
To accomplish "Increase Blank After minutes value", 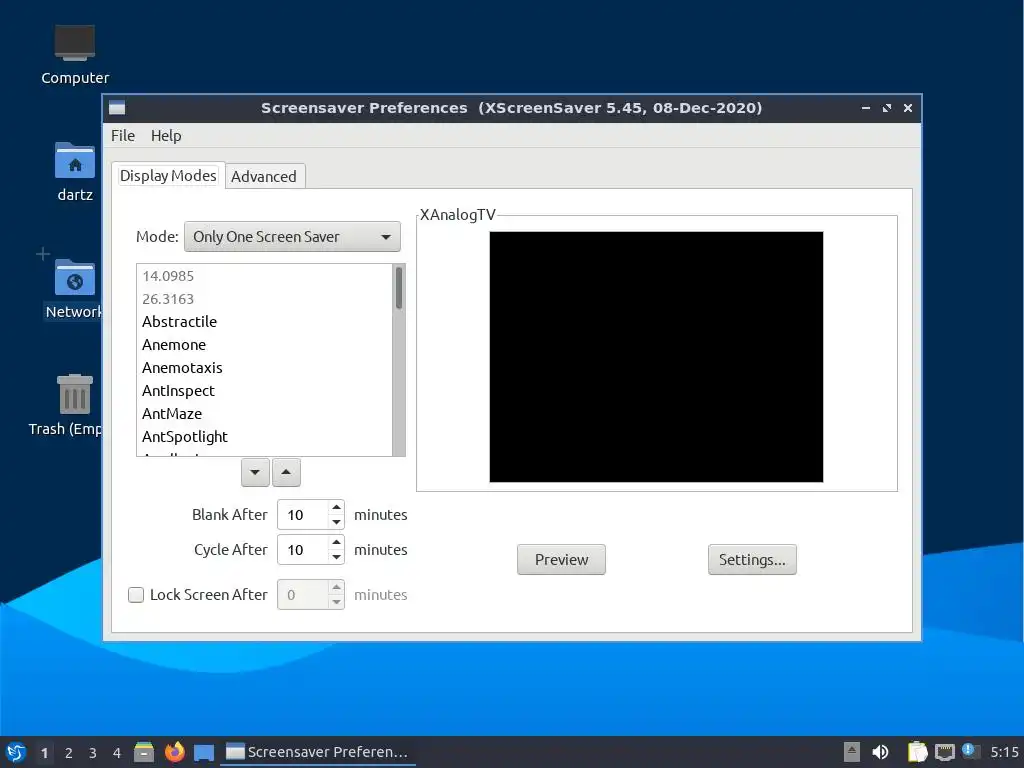I will [336, 507].
